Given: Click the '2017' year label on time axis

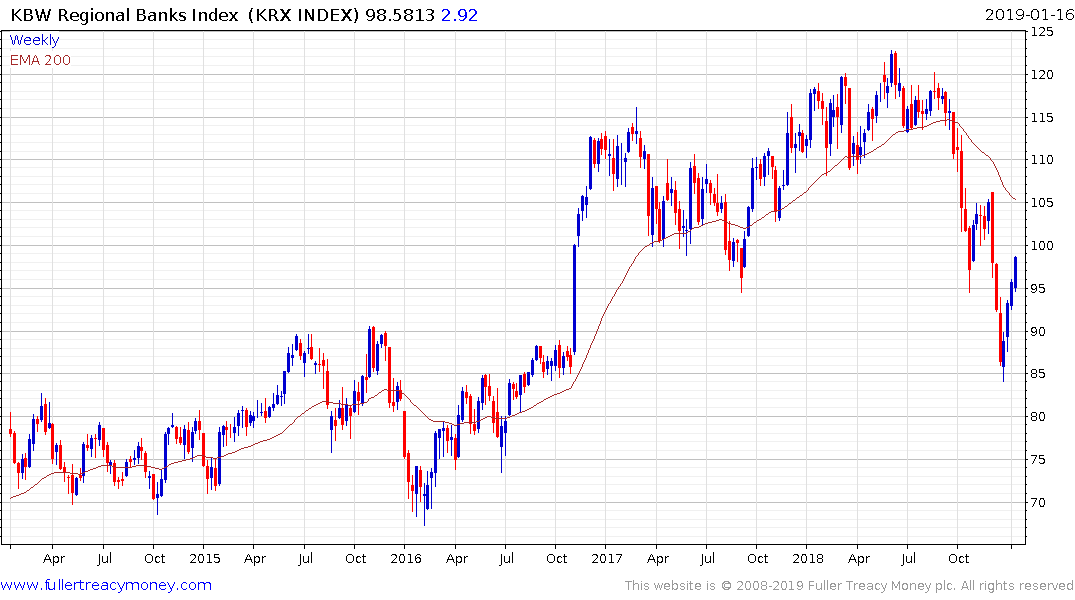Looking at the screenshot, I should (607, 559).
